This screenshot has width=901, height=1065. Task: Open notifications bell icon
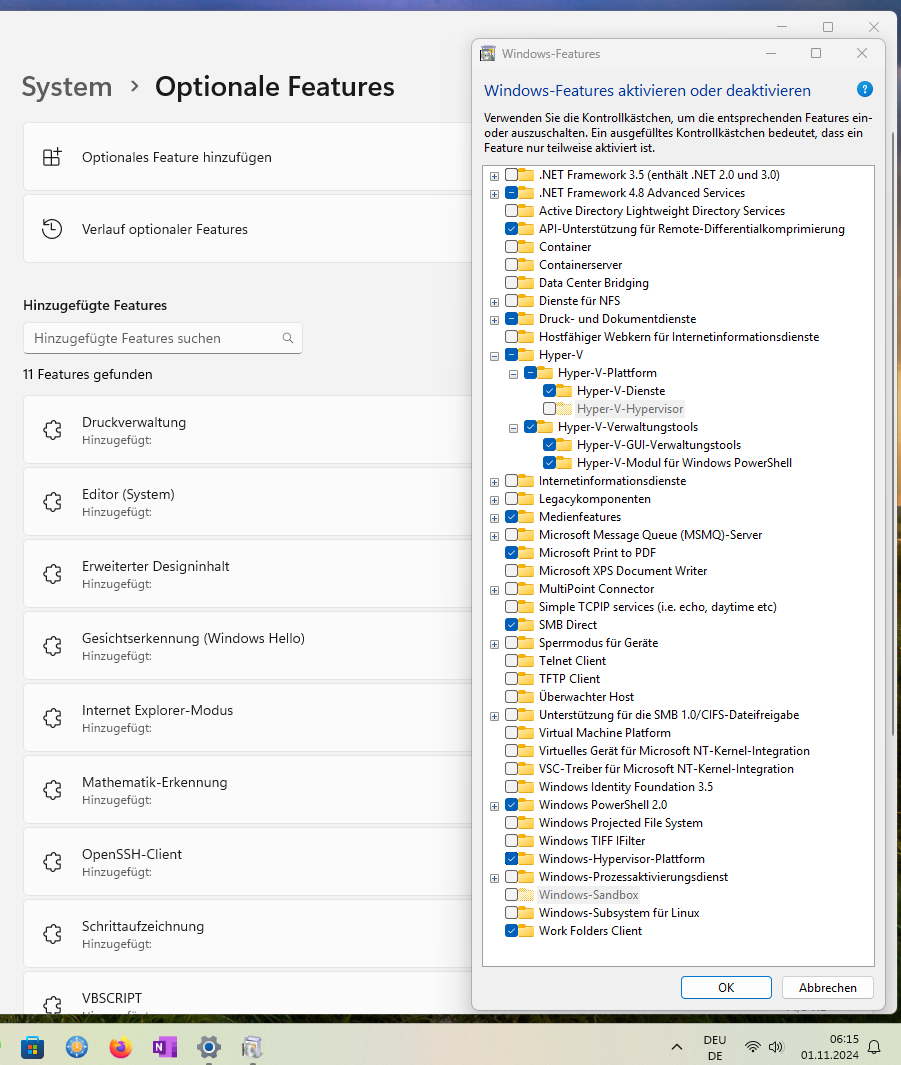click(x=875, y=1047)
